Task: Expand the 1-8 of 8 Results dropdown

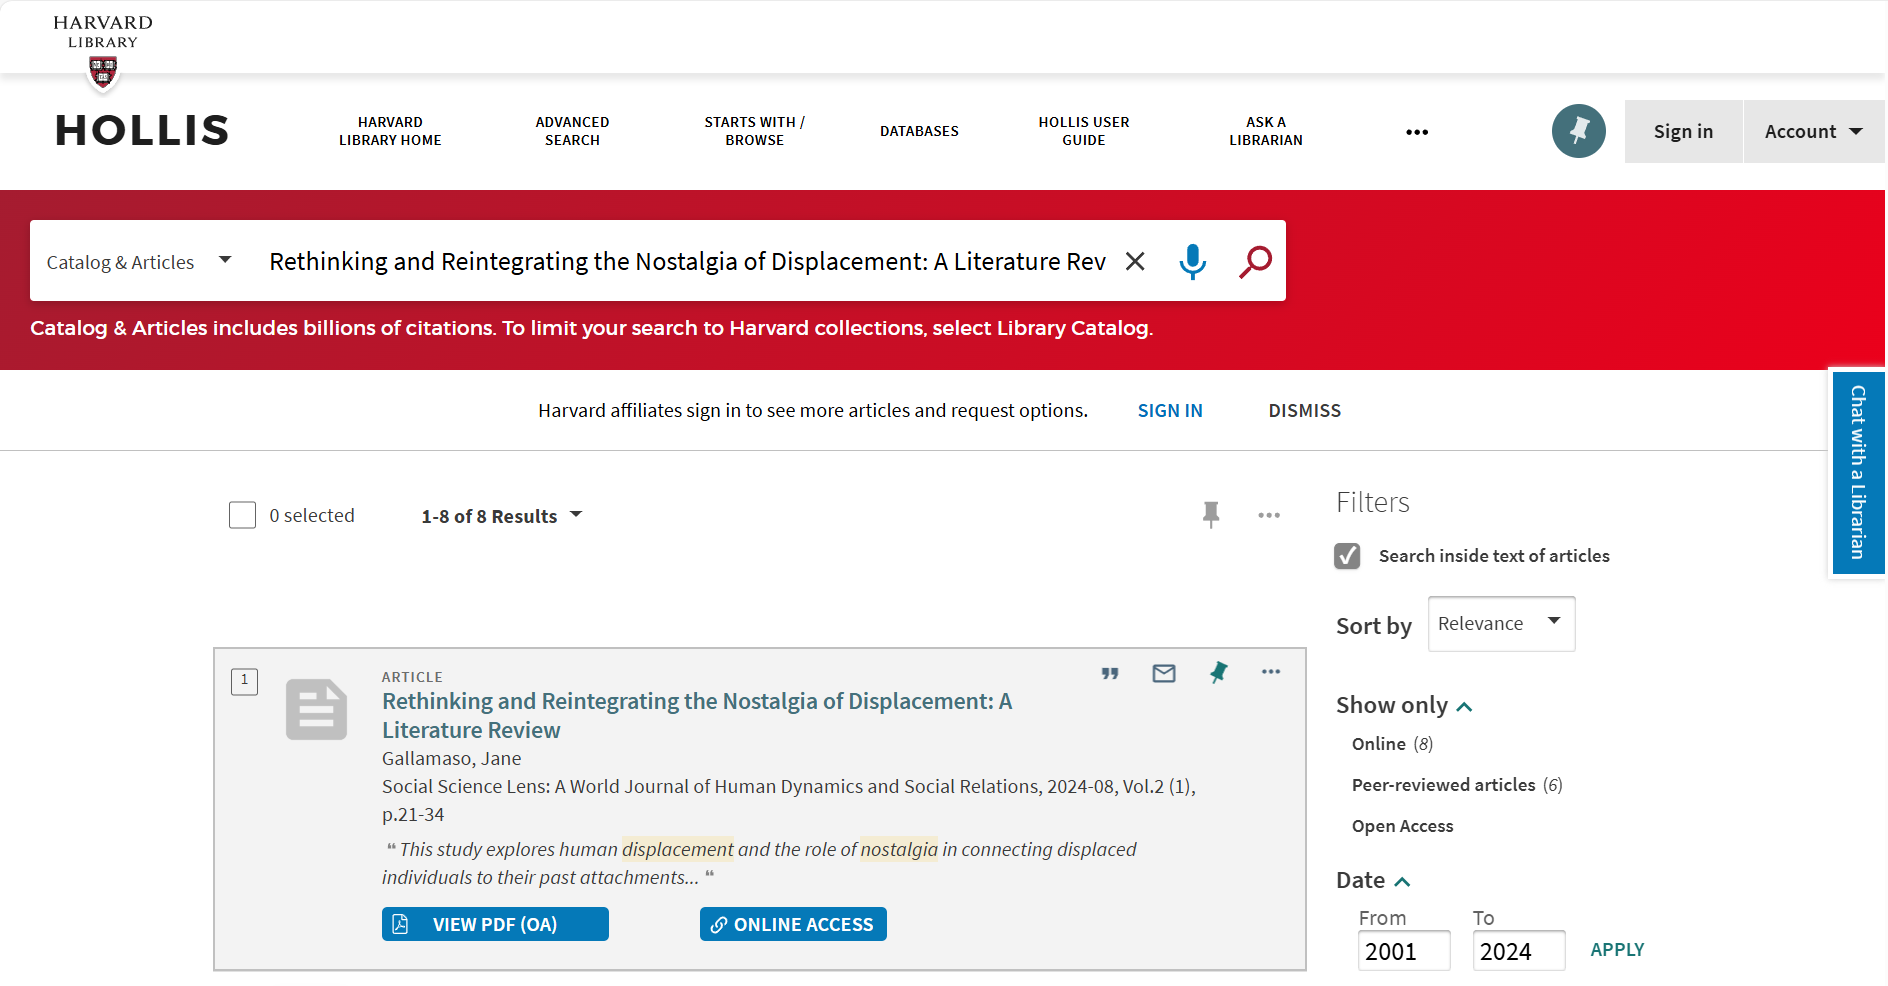Action: (x=501, y=516)
